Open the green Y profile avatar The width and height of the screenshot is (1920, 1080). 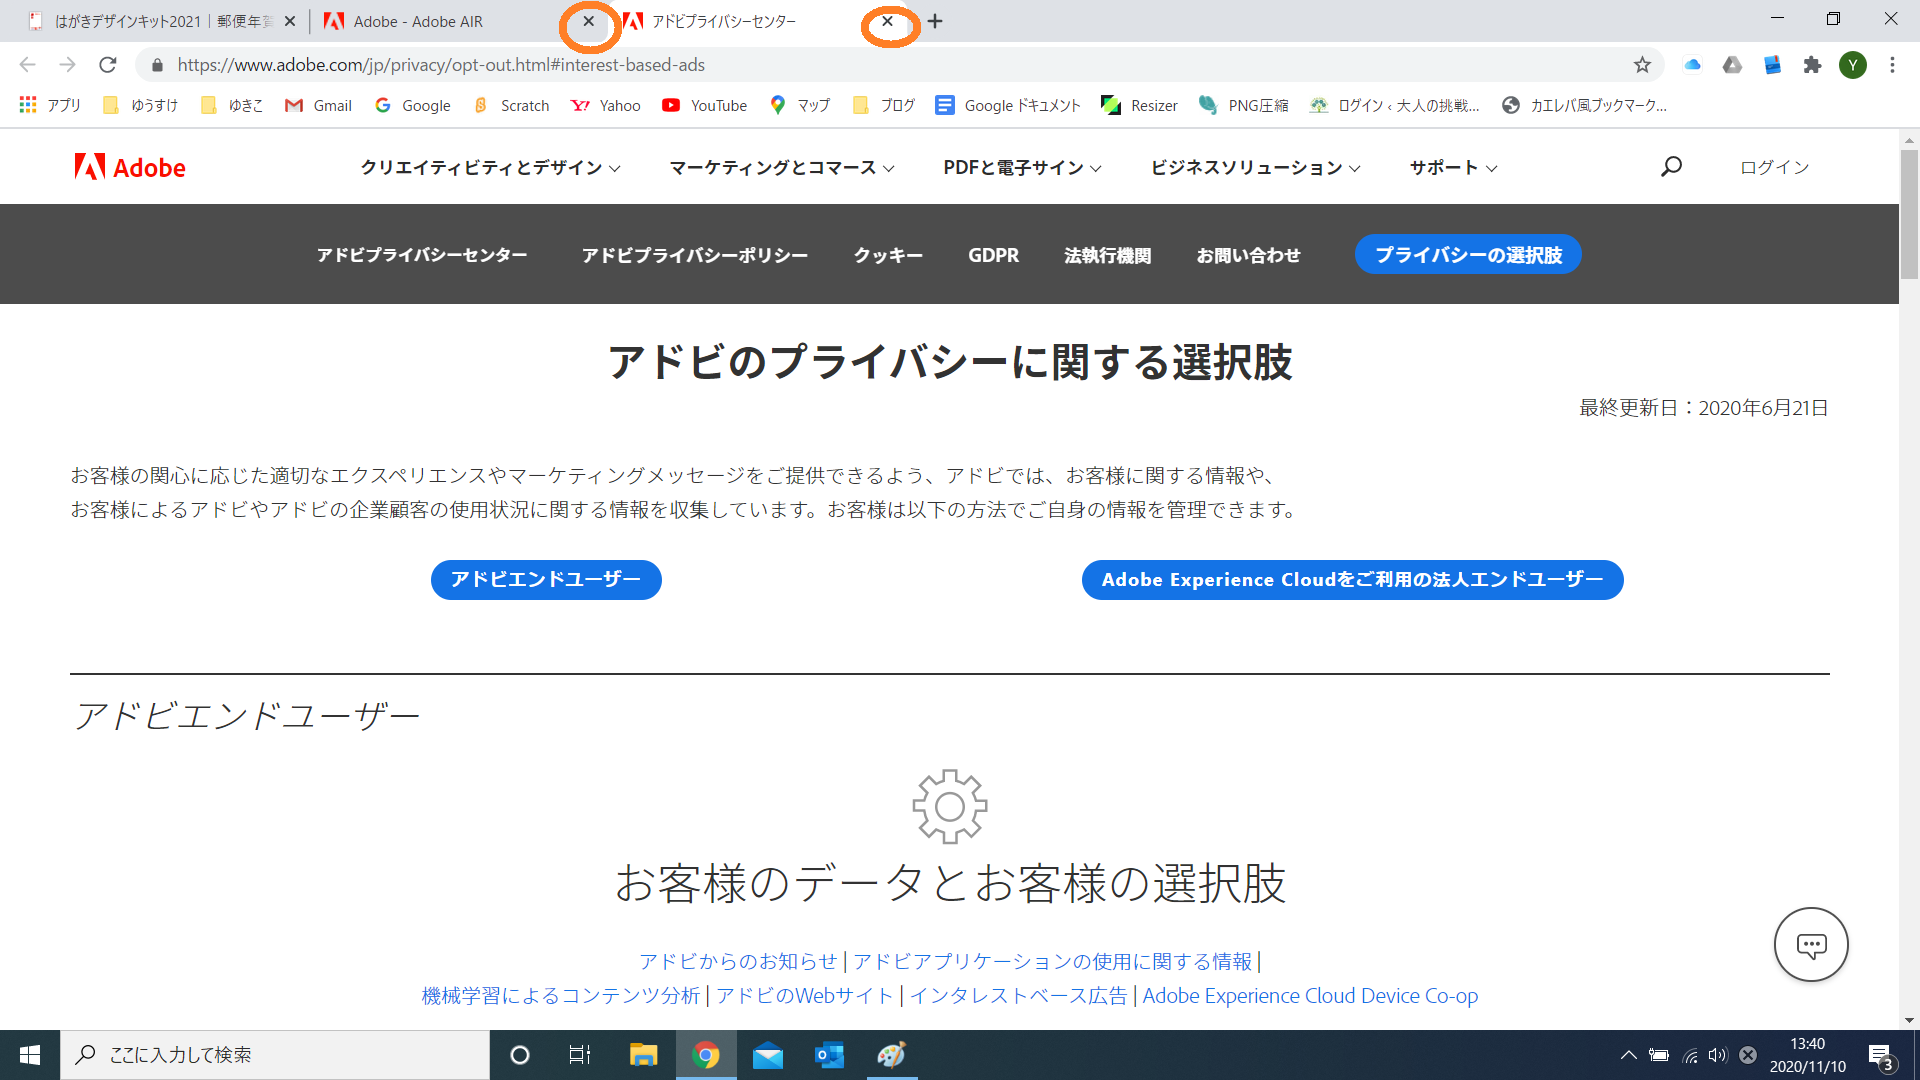[x=1853, y=65]
